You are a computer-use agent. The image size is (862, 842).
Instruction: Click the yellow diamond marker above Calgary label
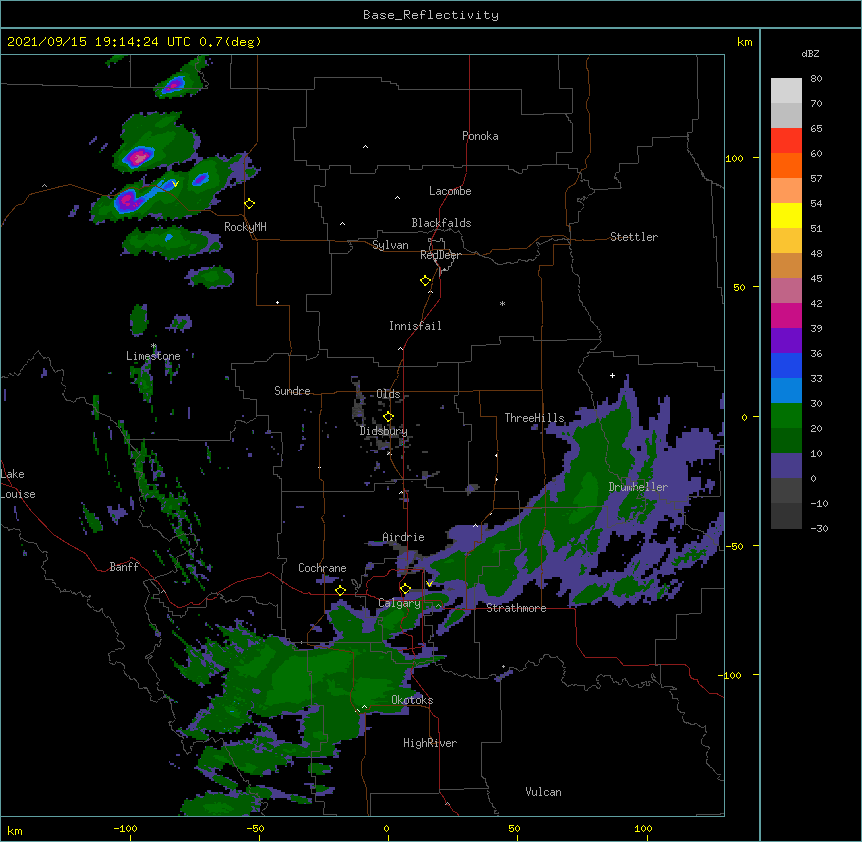tap(405, 589)
